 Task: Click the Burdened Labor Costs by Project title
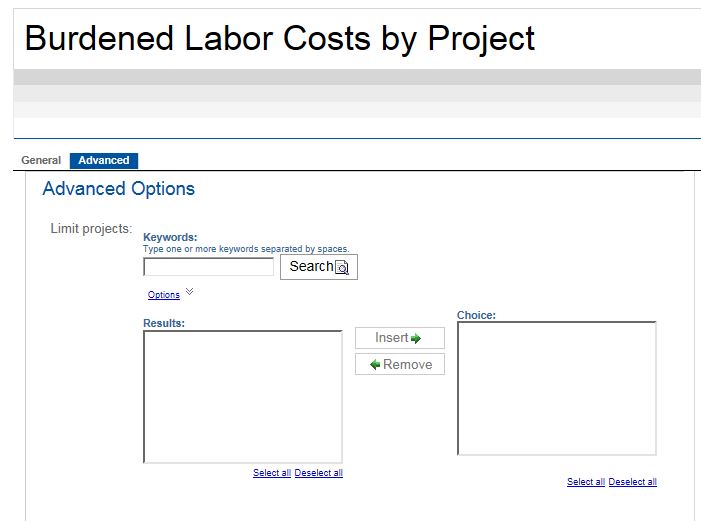(x=280, y=38)
